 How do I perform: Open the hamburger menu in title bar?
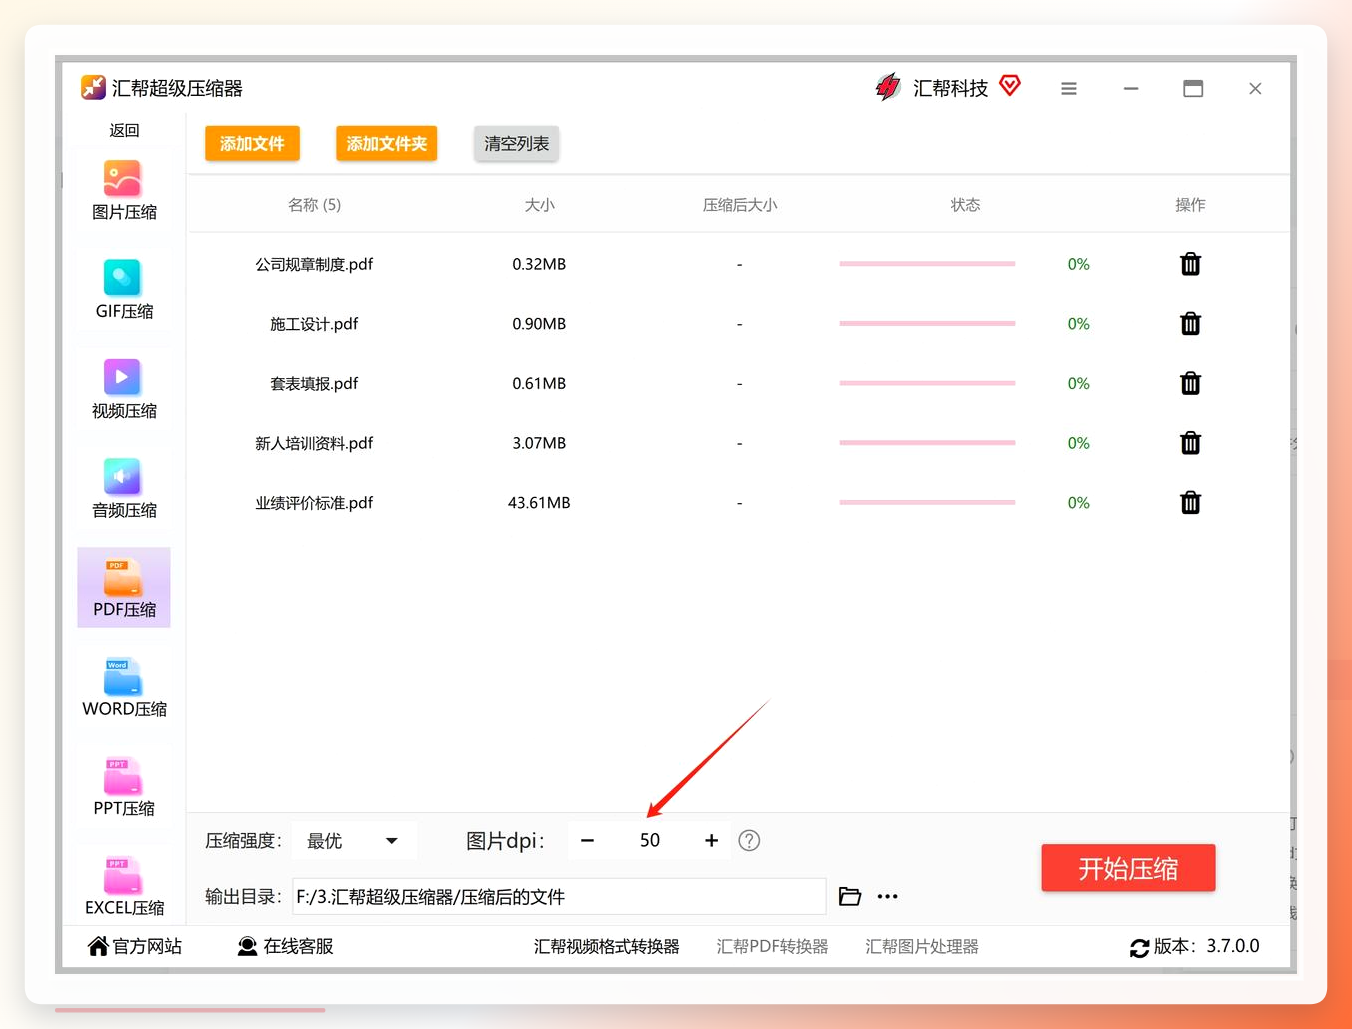1069,88
